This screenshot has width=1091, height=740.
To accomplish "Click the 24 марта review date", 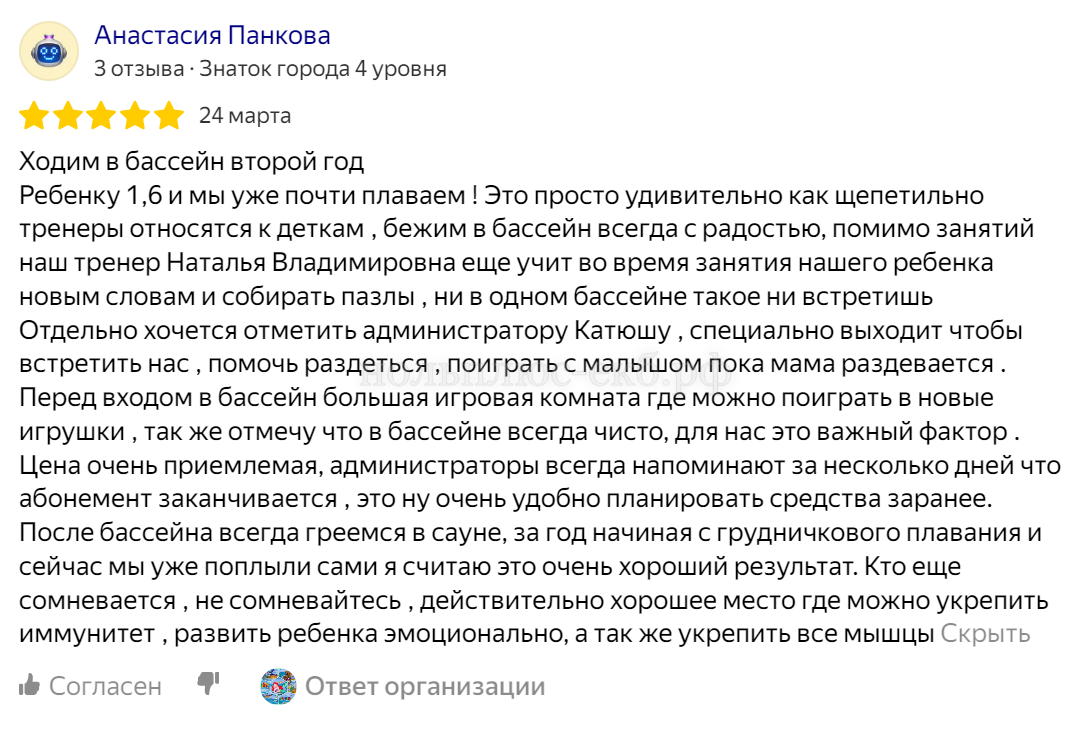I will pos(245,116).
